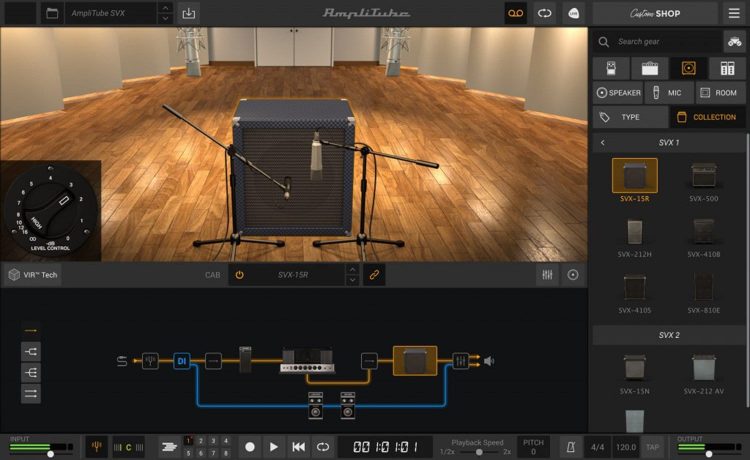Toggle VIR Tech mode
The height and width of the screenshot is (460, 750).
[x=33, y=275]
